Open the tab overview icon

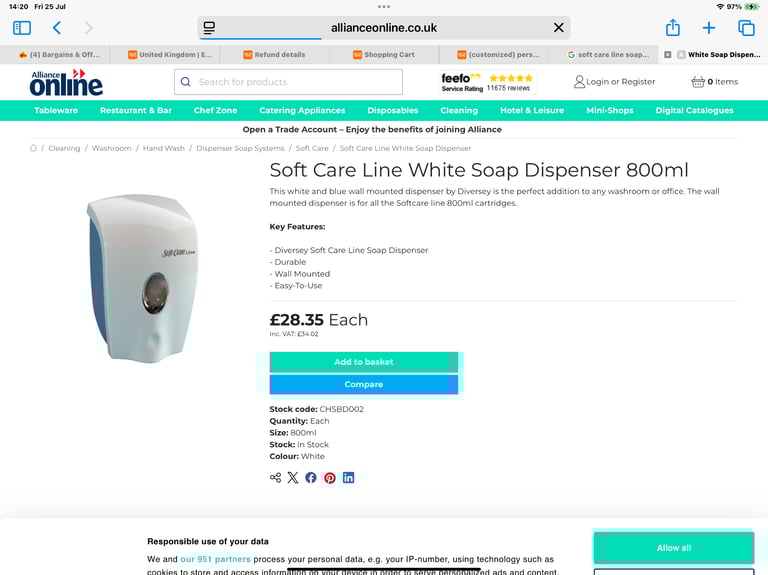click(x=746, y=28)
